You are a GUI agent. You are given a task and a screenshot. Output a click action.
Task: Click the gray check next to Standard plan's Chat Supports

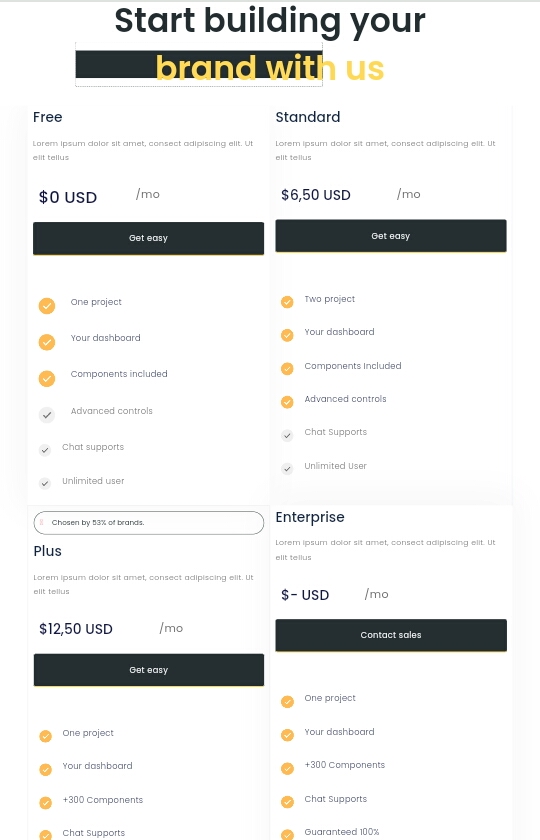[287, 435]
